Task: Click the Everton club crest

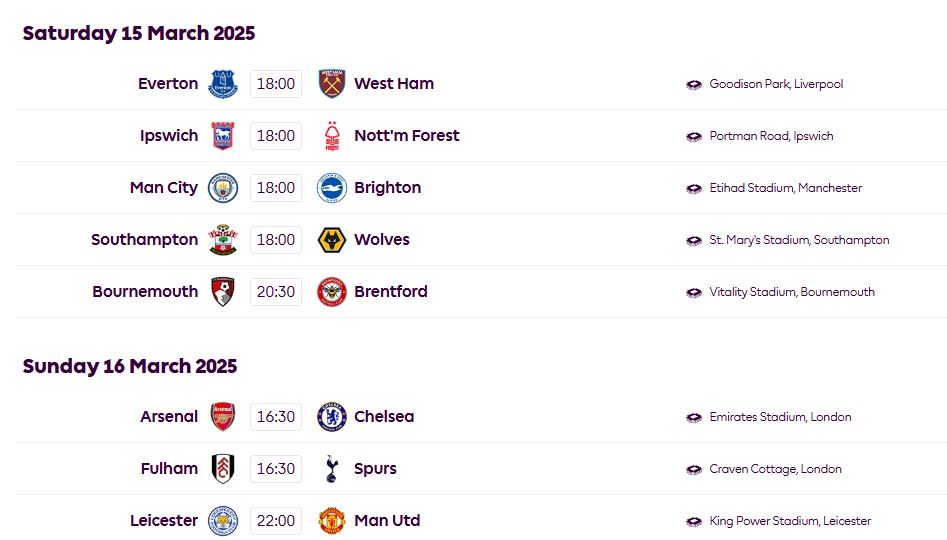Action: 223,84
